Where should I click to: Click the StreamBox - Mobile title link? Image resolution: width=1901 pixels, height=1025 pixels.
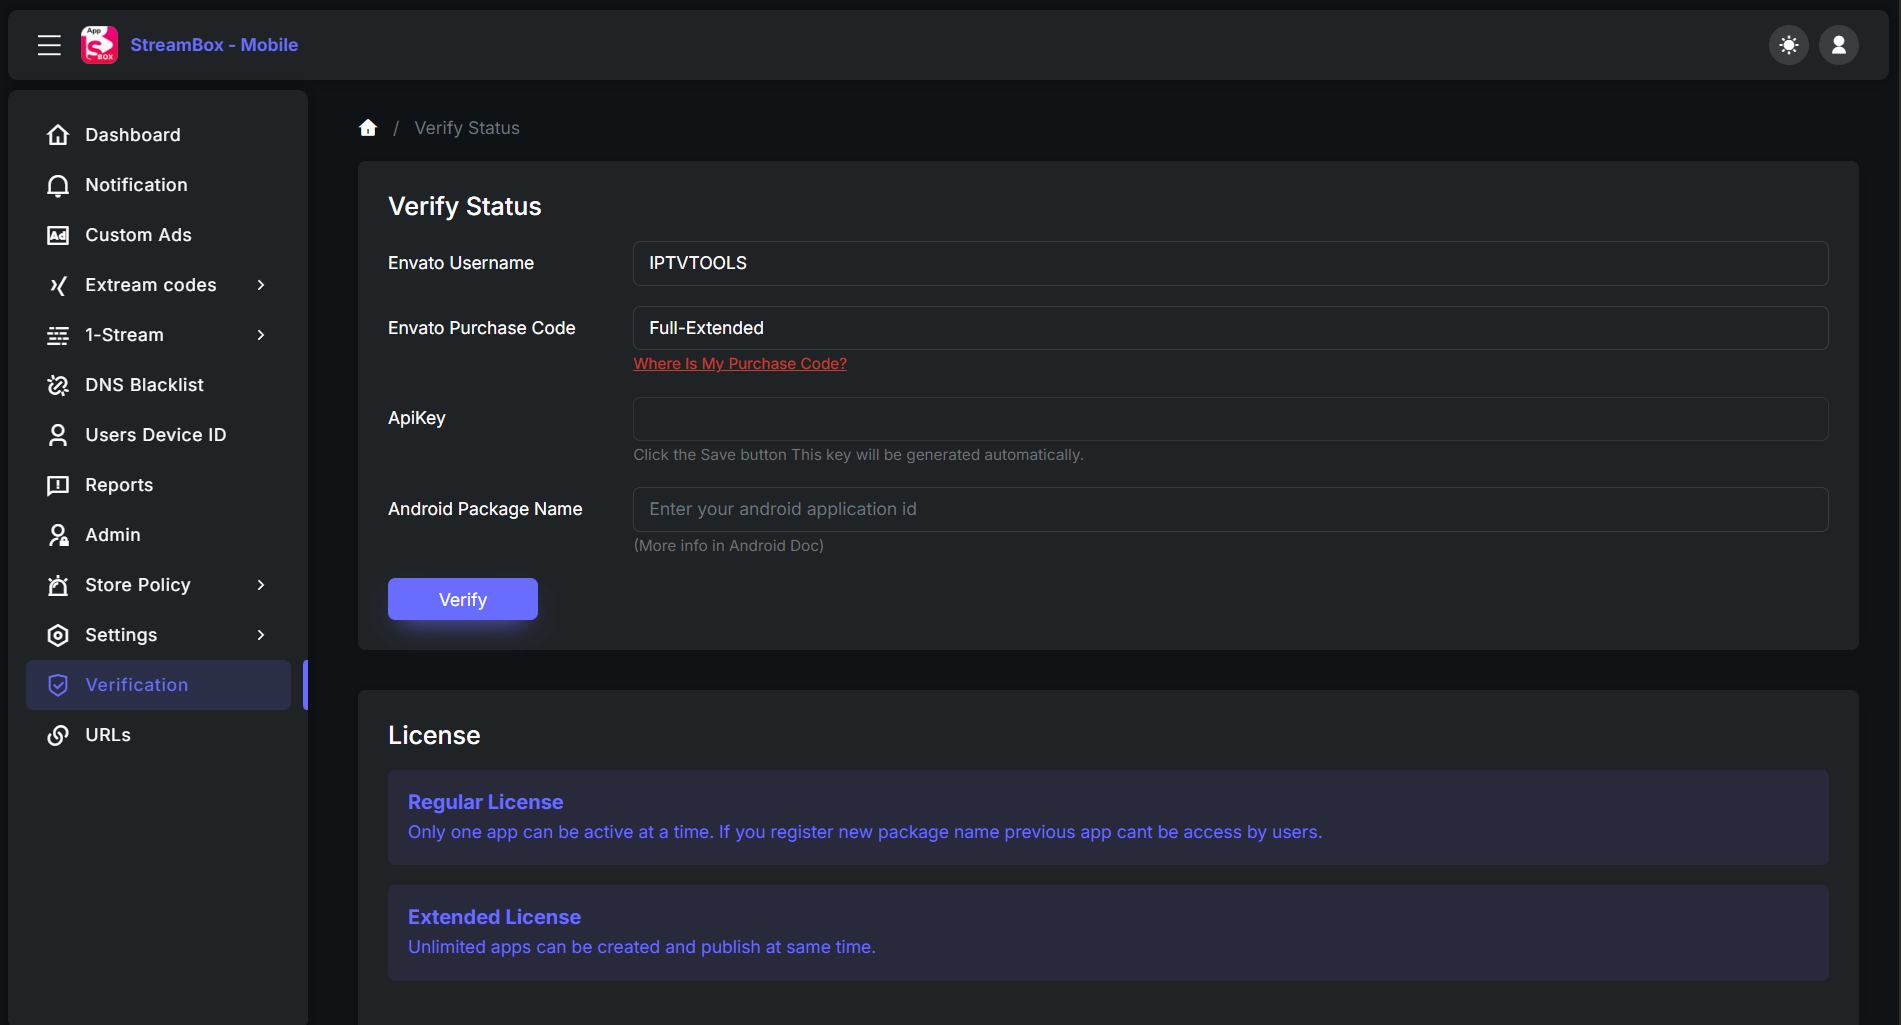(214, 45)
